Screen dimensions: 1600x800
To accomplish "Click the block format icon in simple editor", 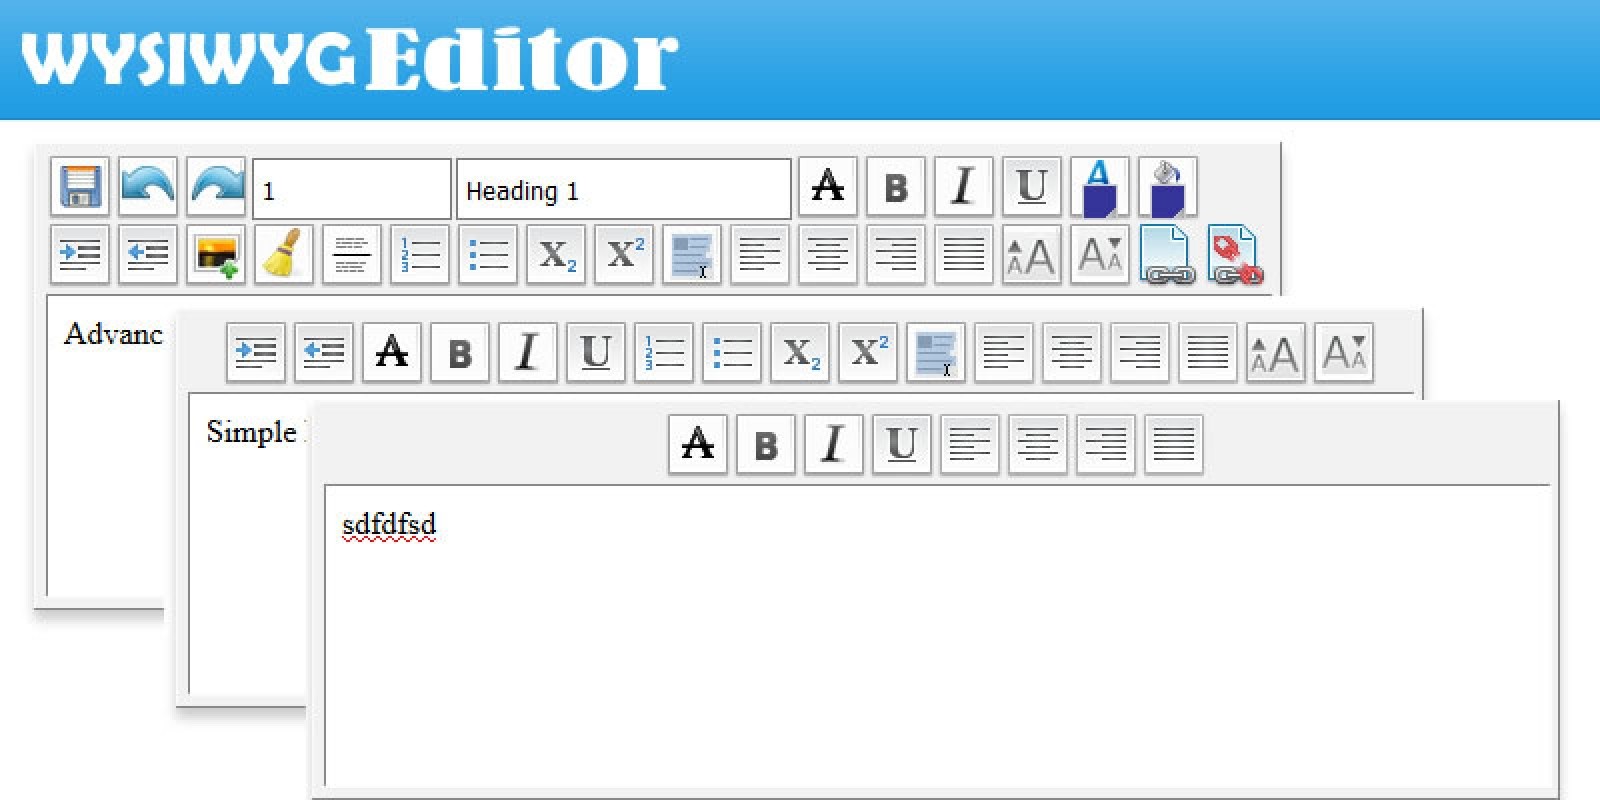I will (x=936, y=352).
